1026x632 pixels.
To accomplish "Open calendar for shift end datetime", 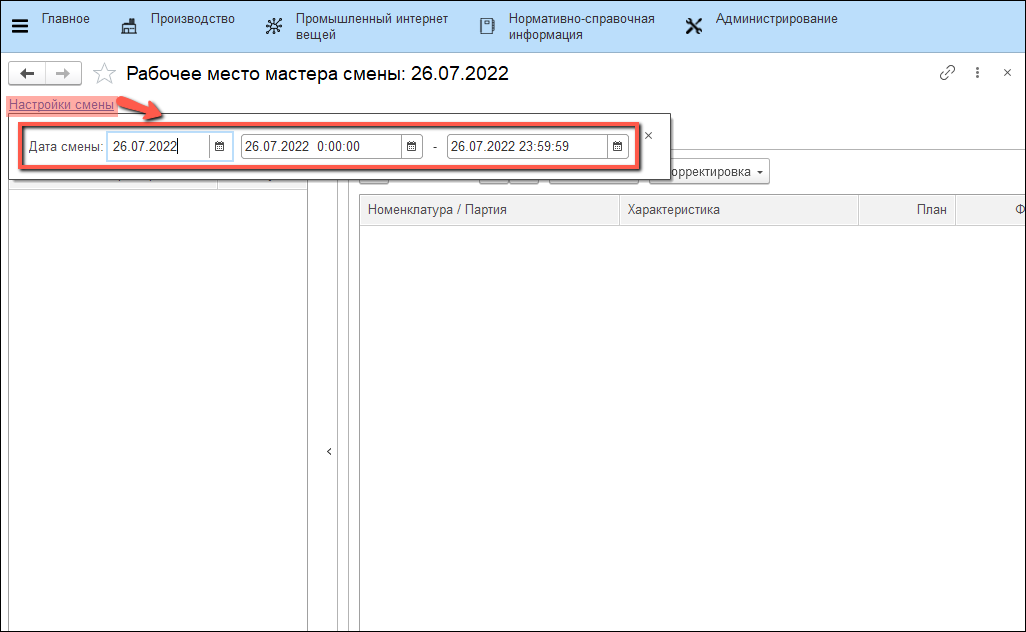I will pos(617,146).
